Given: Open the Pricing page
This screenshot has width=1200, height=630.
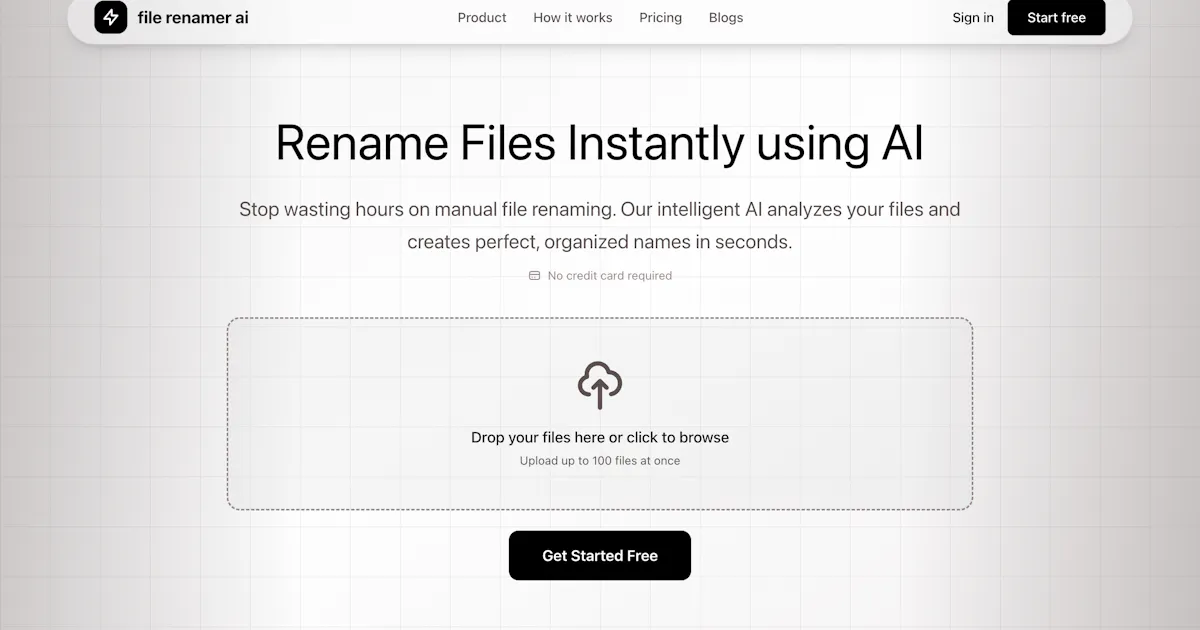Looking at the screenshot, I should pyautogui.click(x=661, y=18).
